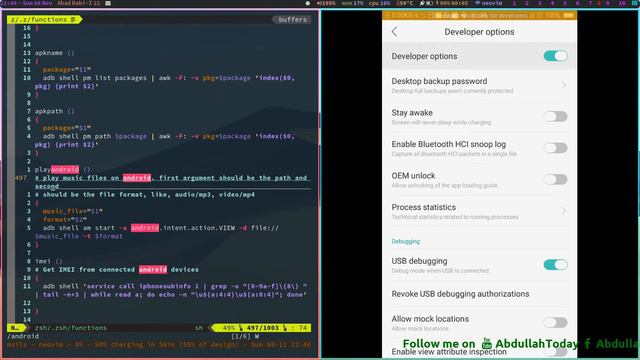The width and height of the screenshot is (640, 360).
Task: Click the 'Get IMEI from connected android devices' comment
Action: coord(117,269)
